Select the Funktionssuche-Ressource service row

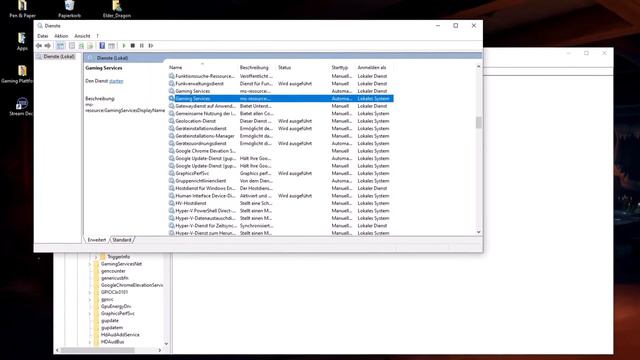coord(281,76)
